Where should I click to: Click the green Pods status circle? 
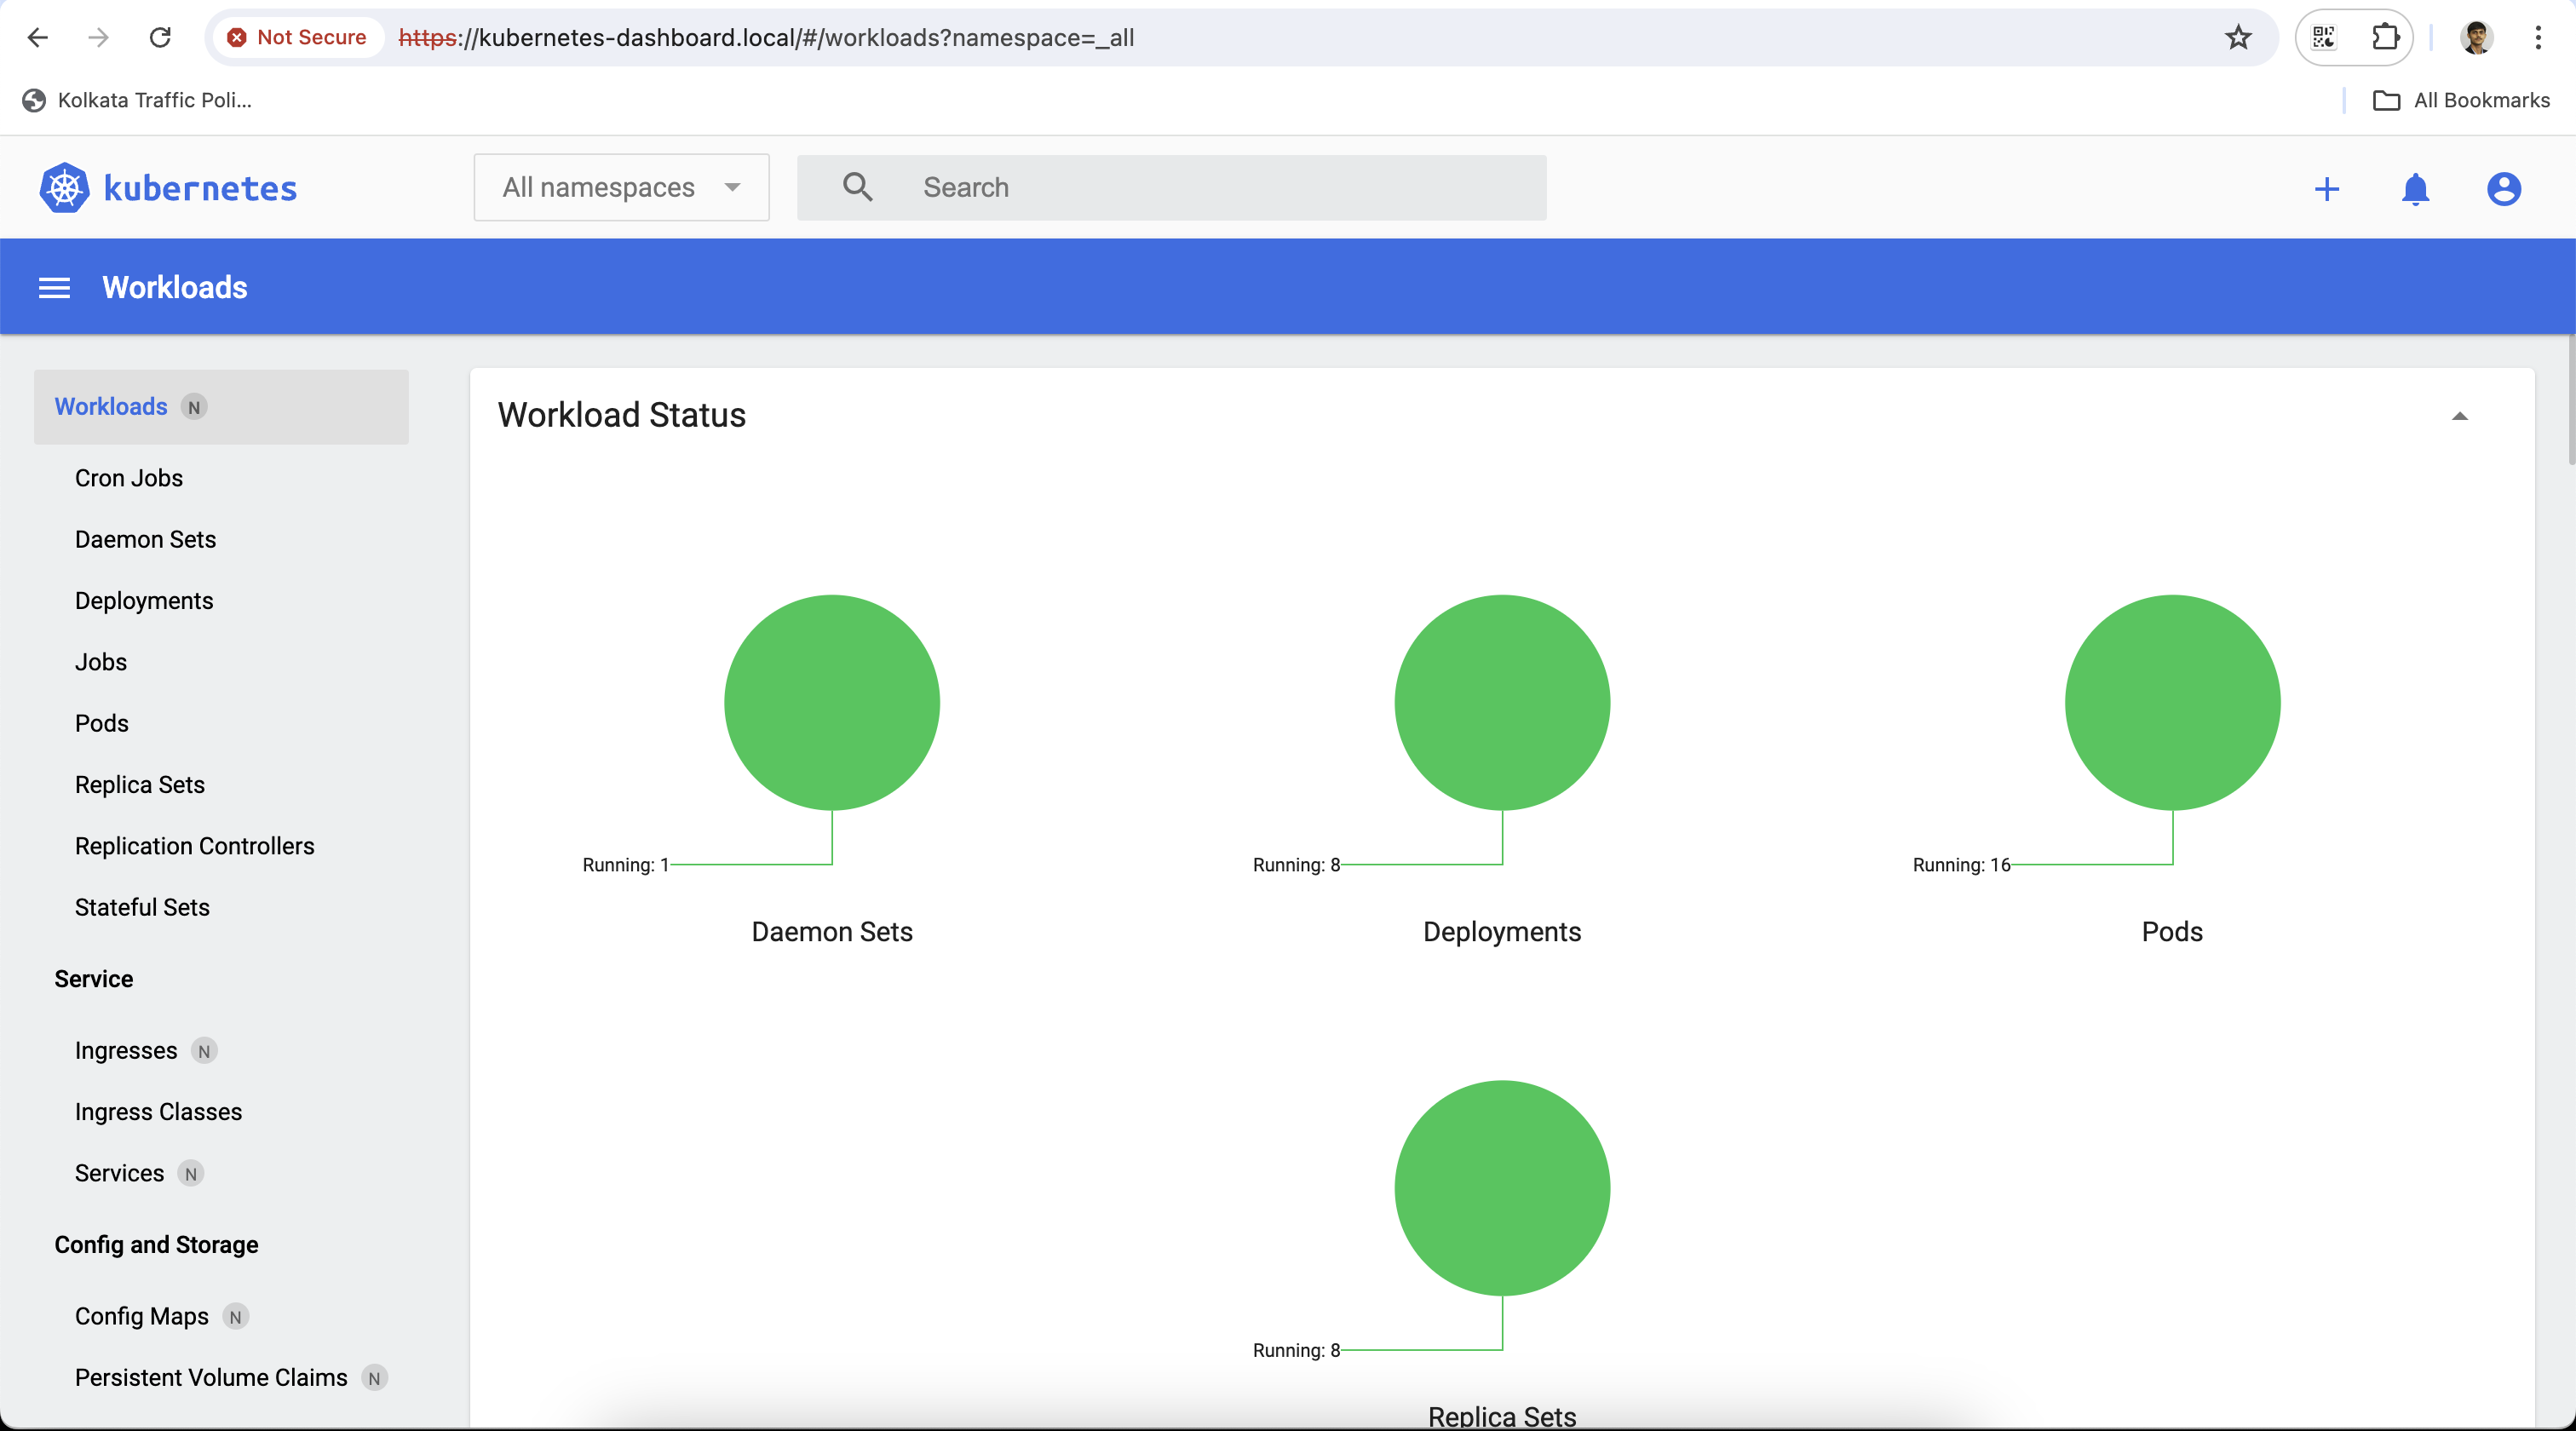2172,702
